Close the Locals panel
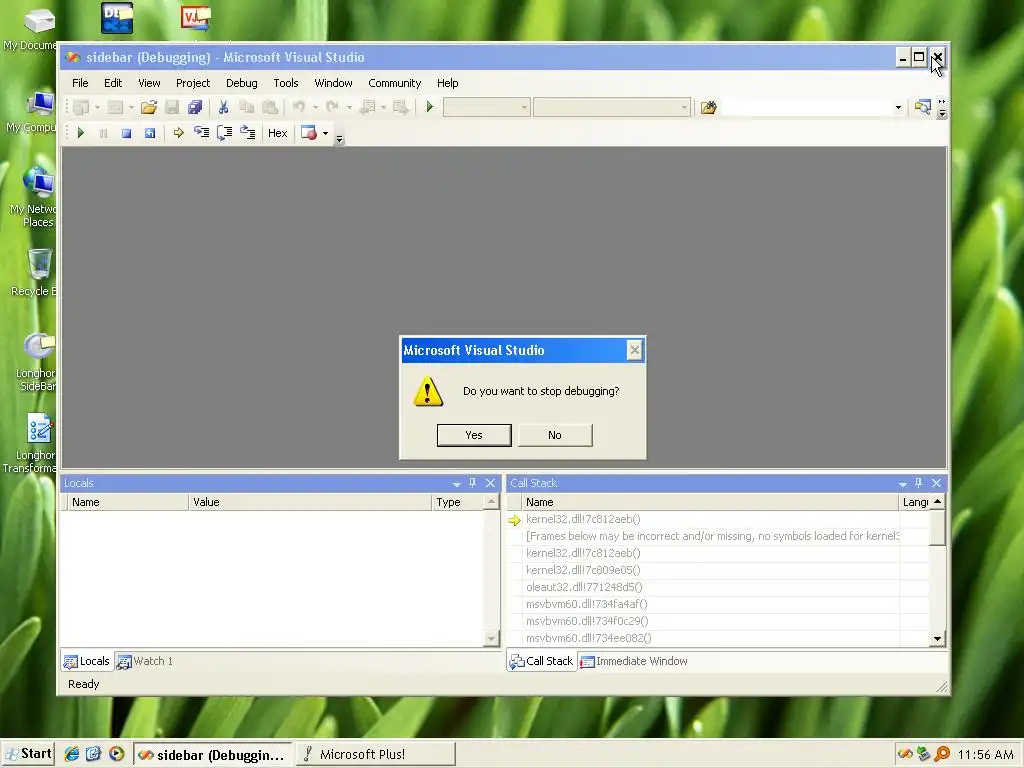This screenshot has width=1024, height=768. click(x=490, y=483)
